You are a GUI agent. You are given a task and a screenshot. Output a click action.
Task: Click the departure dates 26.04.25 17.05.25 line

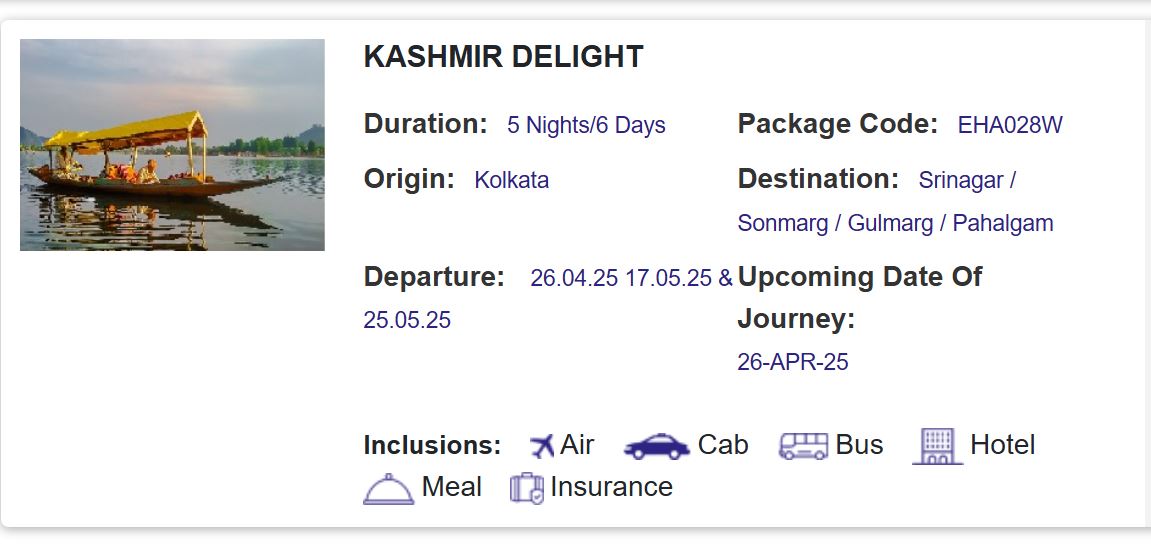click(x=621, y=279)
